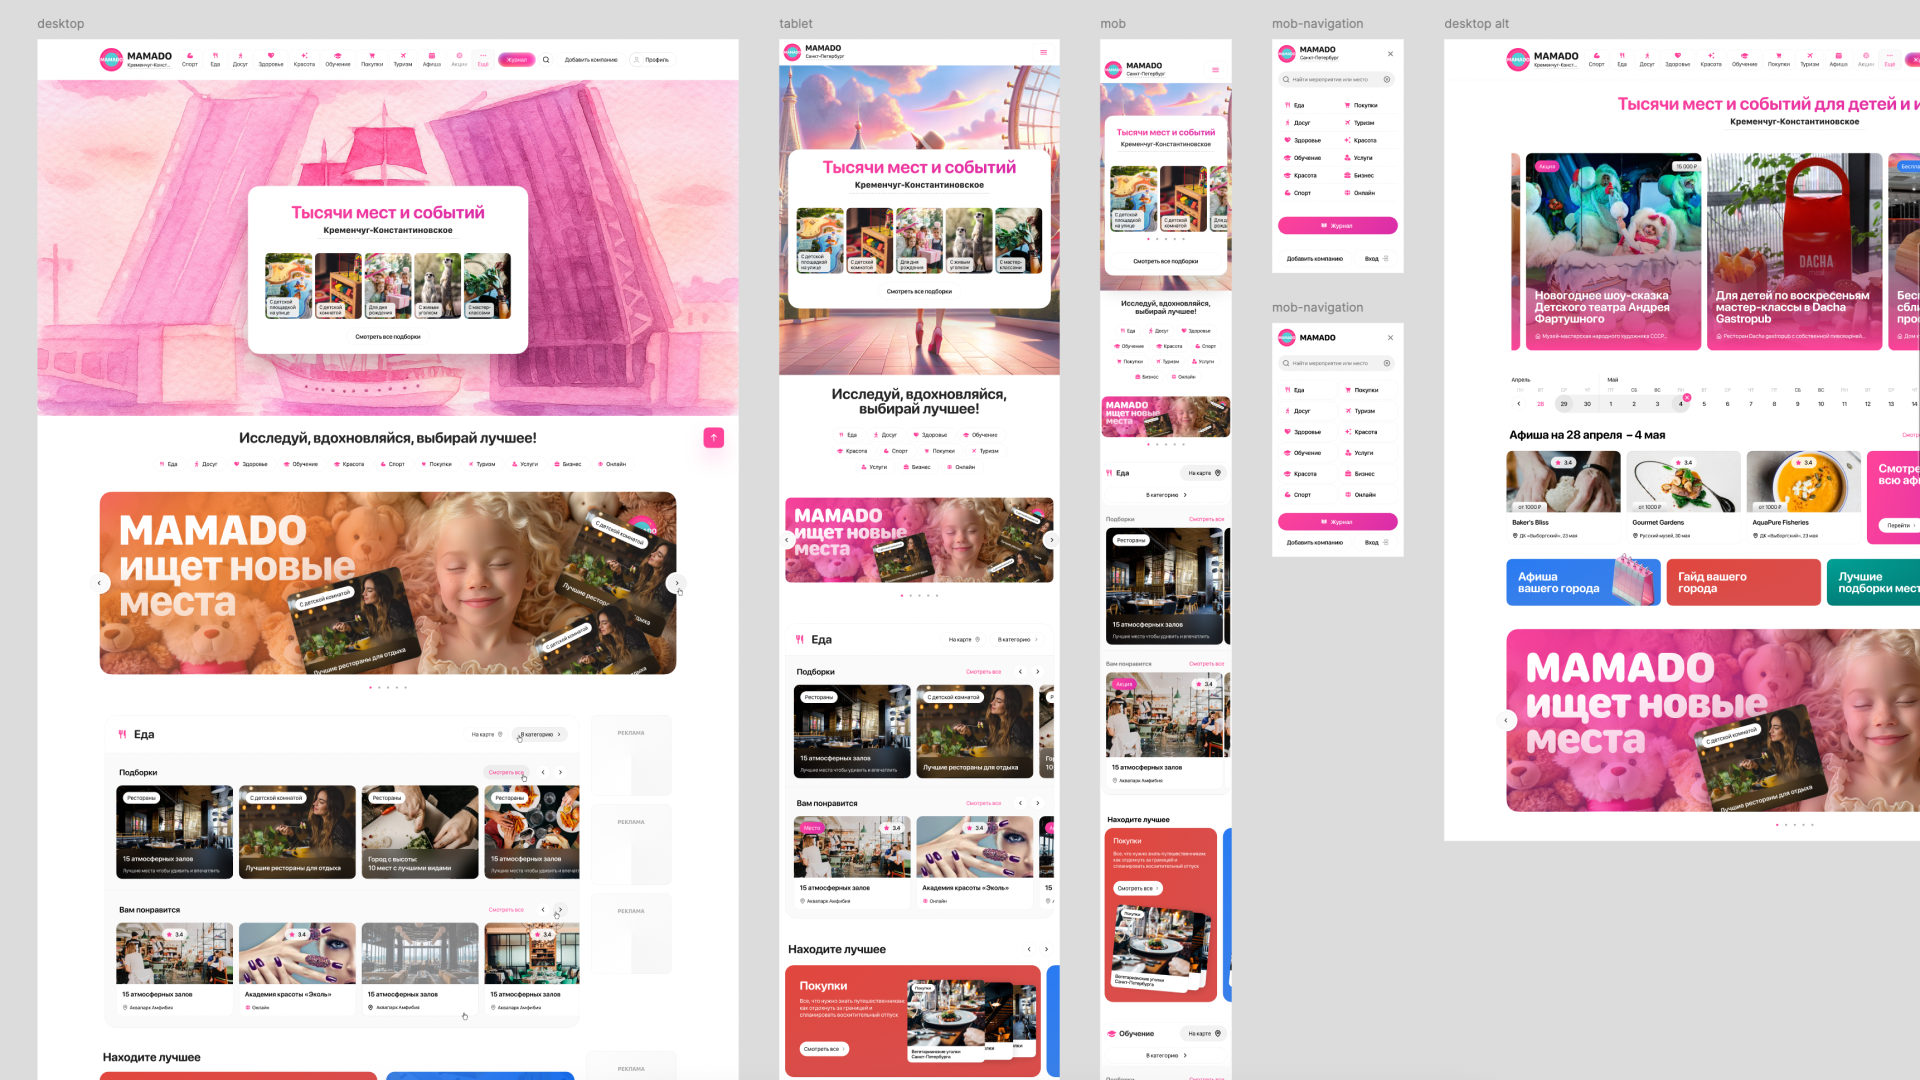
Task: Click the blue Афиша вашего города tile in desktop alt
Action: 1583,582
